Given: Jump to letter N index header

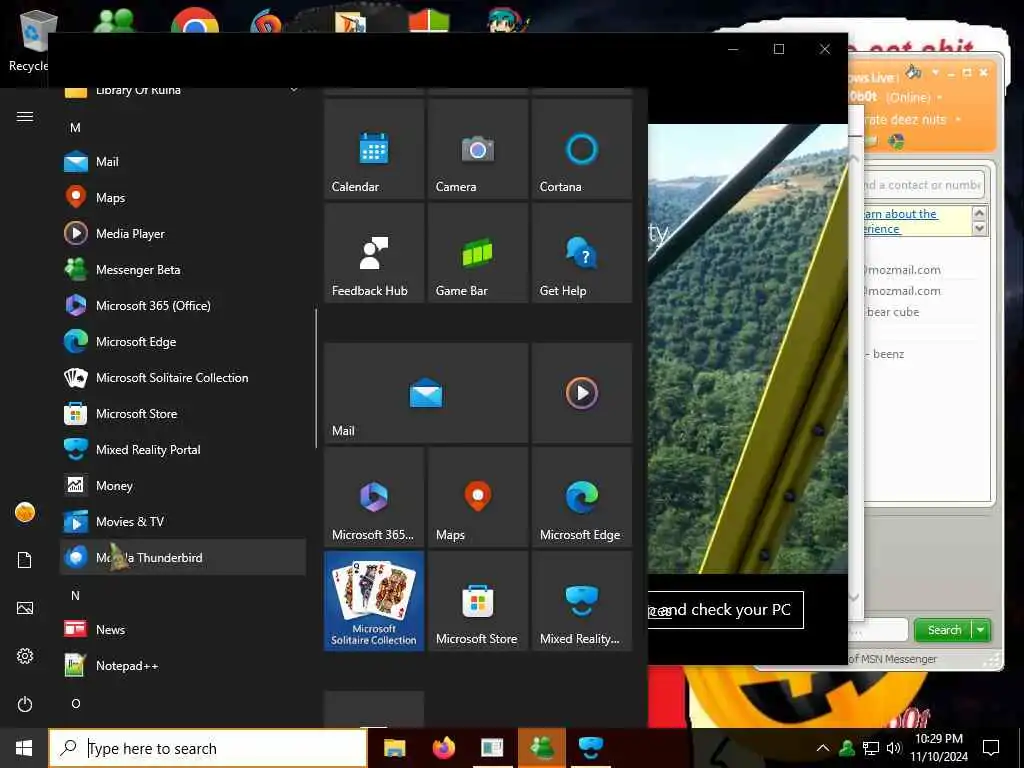Looking at the screenshot, I should point(76,596).
